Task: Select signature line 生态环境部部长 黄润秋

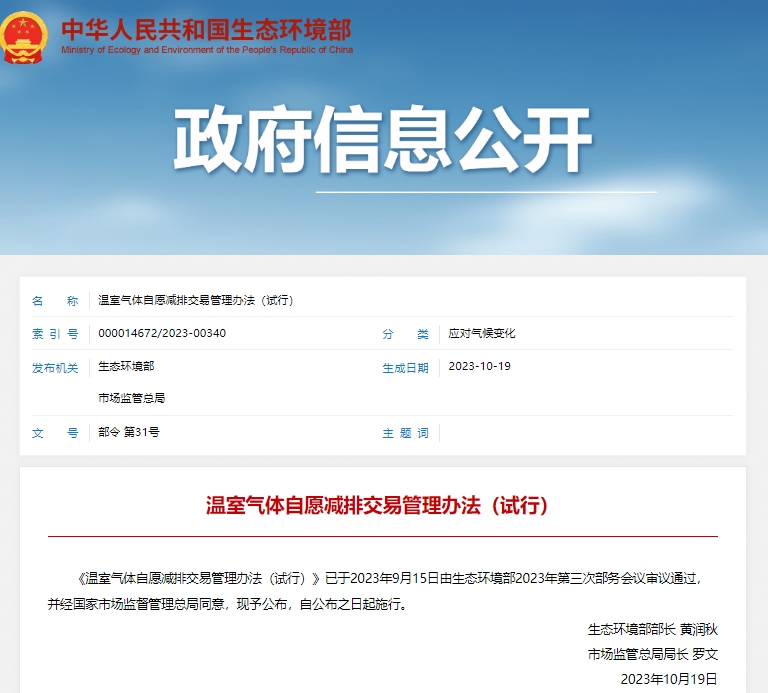Action: coord(652,629)
